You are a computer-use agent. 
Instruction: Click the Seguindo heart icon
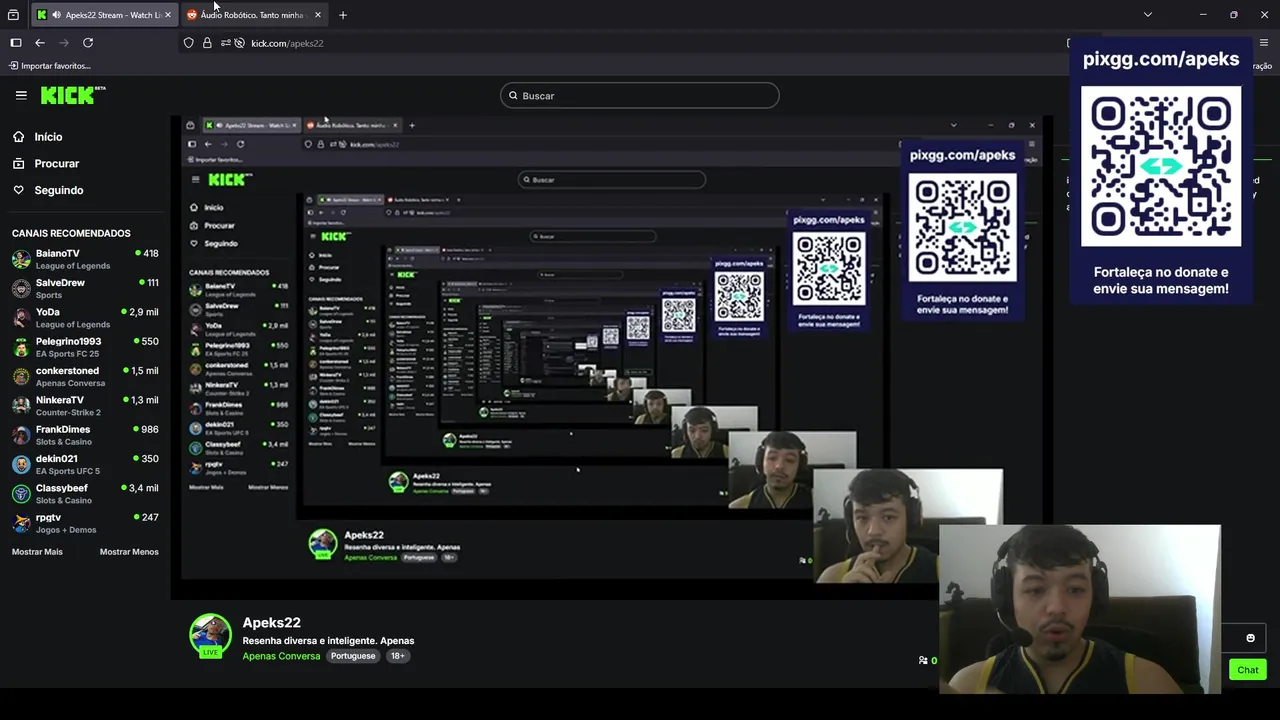pos(18,190)
